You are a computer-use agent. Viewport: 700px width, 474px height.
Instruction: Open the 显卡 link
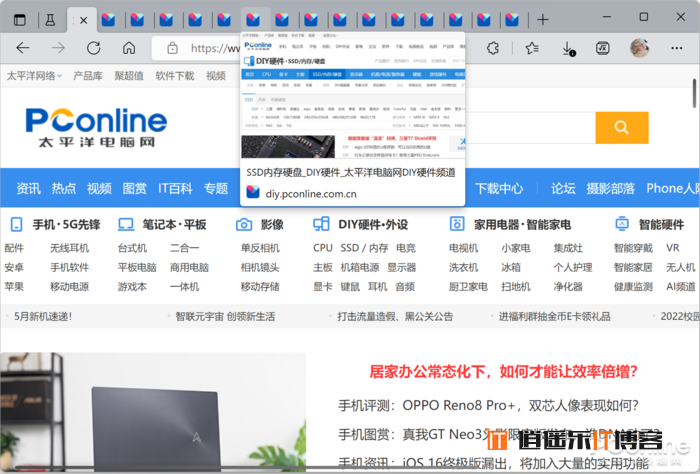pos(323,287)
